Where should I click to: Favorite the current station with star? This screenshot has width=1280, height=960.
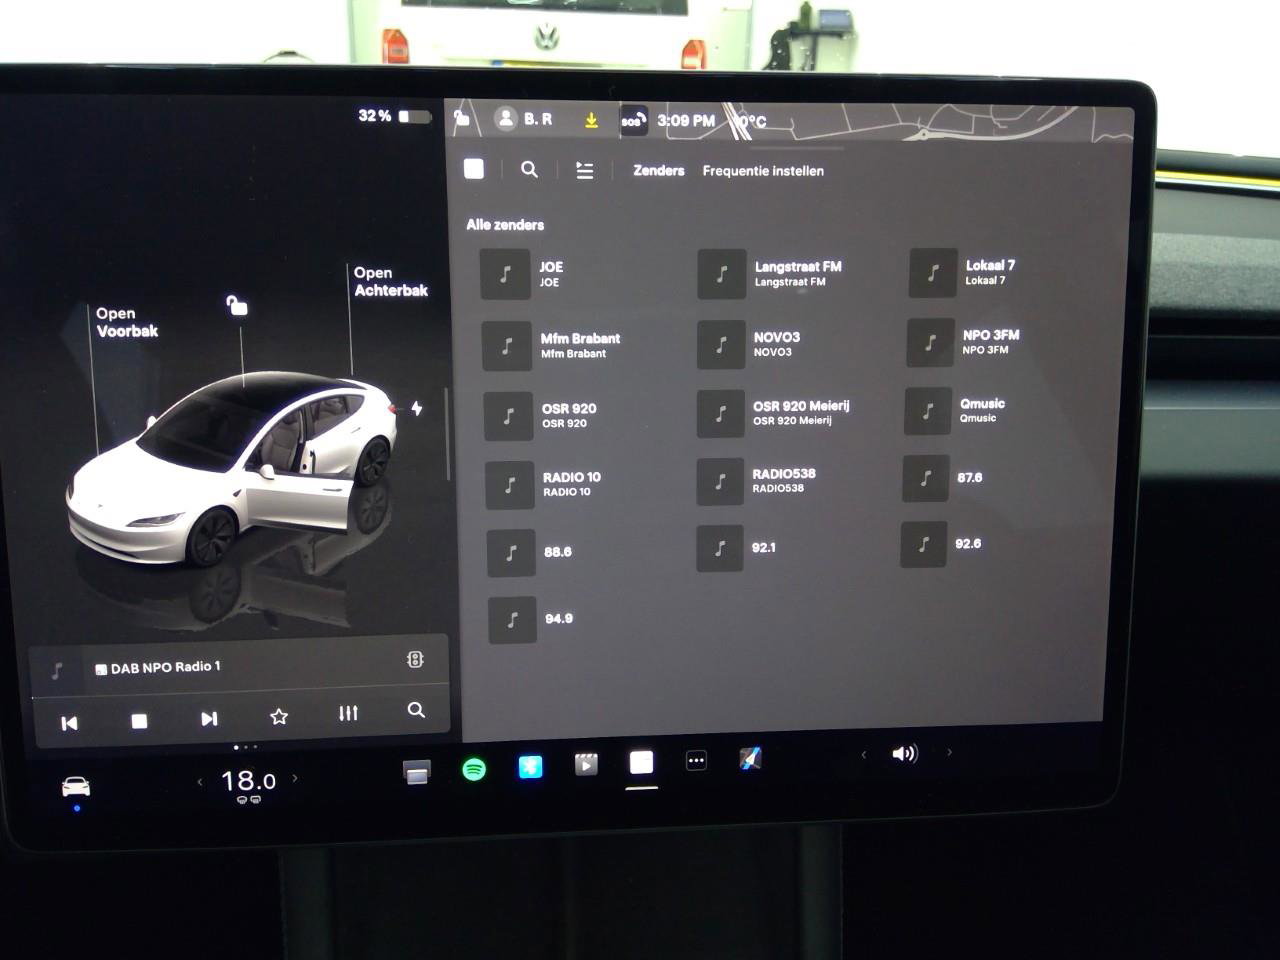point(279,717)
